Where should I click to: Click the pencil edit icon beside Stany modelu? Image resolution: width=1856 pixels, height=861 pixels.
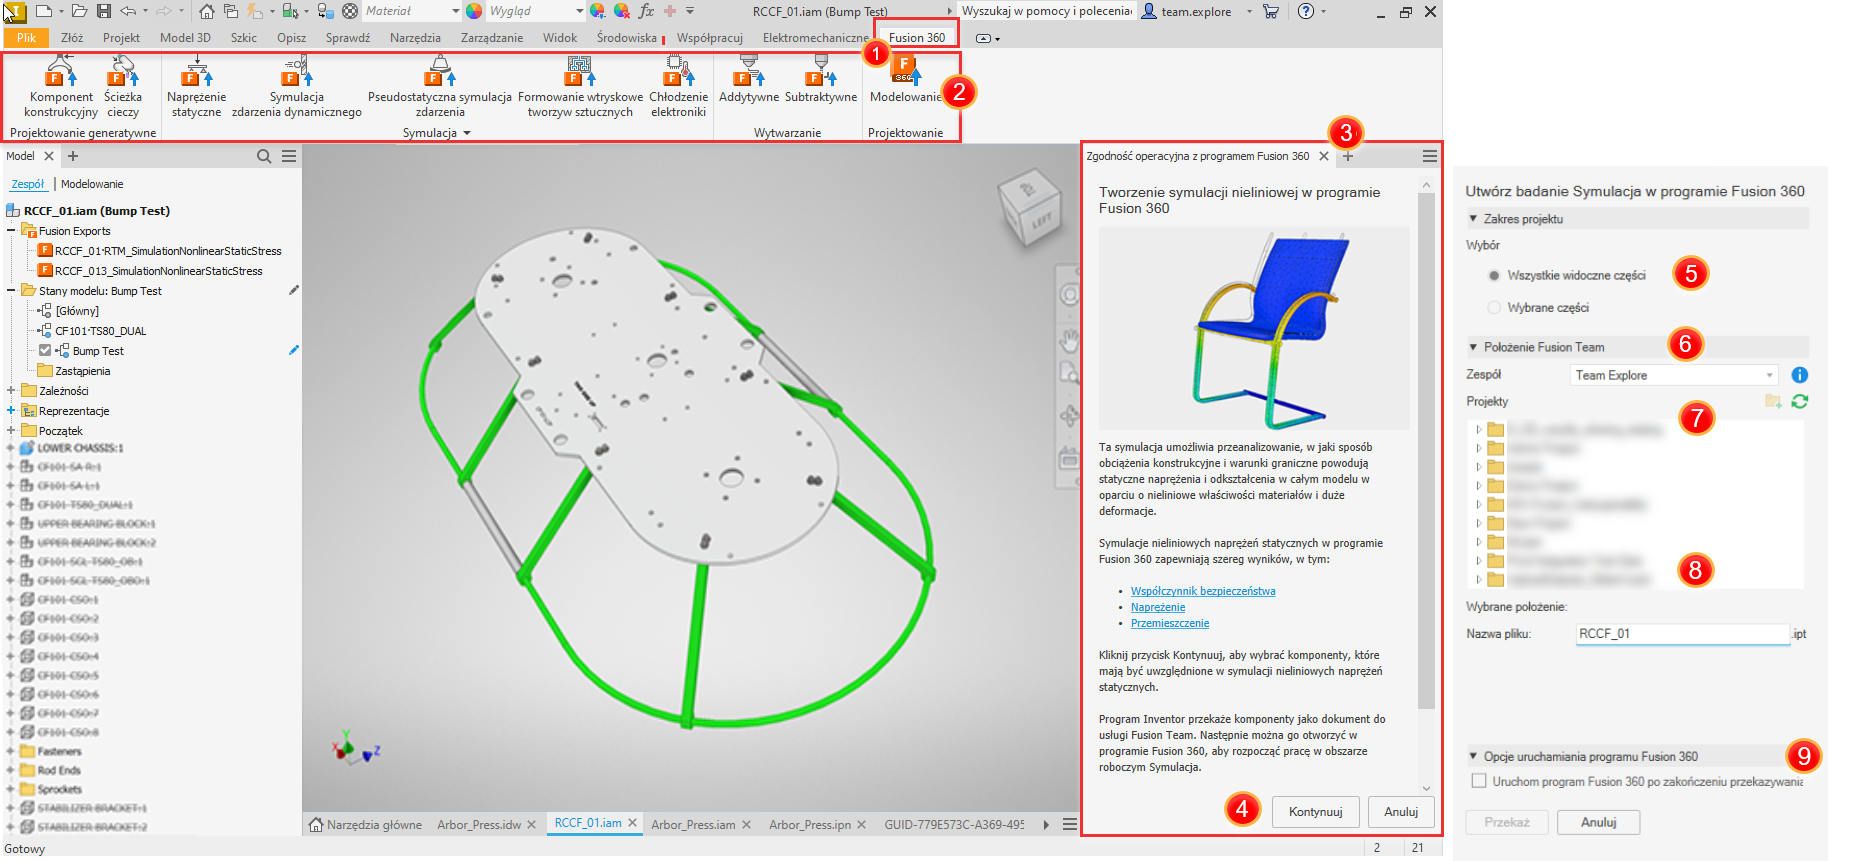tap(293, 290)
